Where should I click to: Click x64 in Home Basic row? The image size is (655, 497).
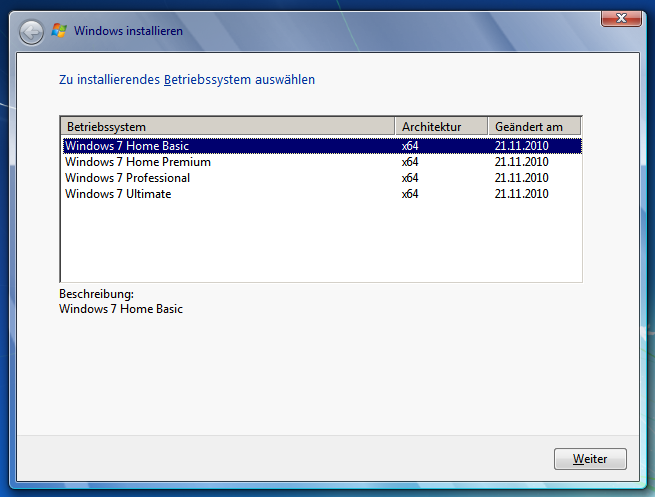(410, 146)
